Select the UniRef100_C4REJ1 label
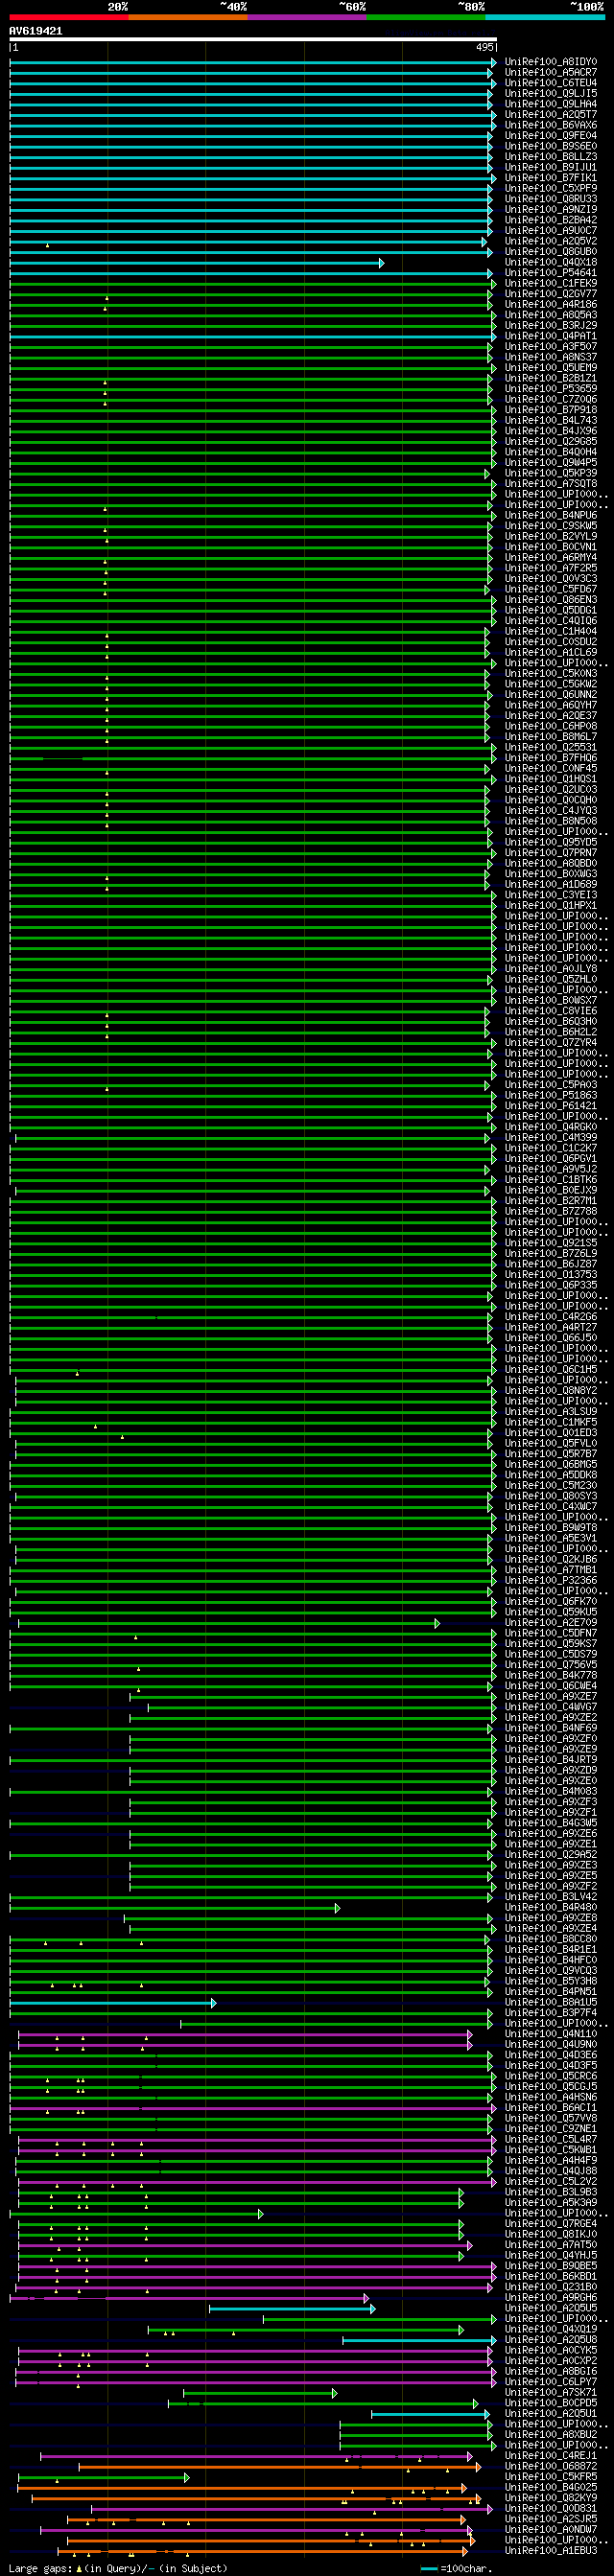The height and width of the screenshot is (2576, 614). pos(551,2457)
